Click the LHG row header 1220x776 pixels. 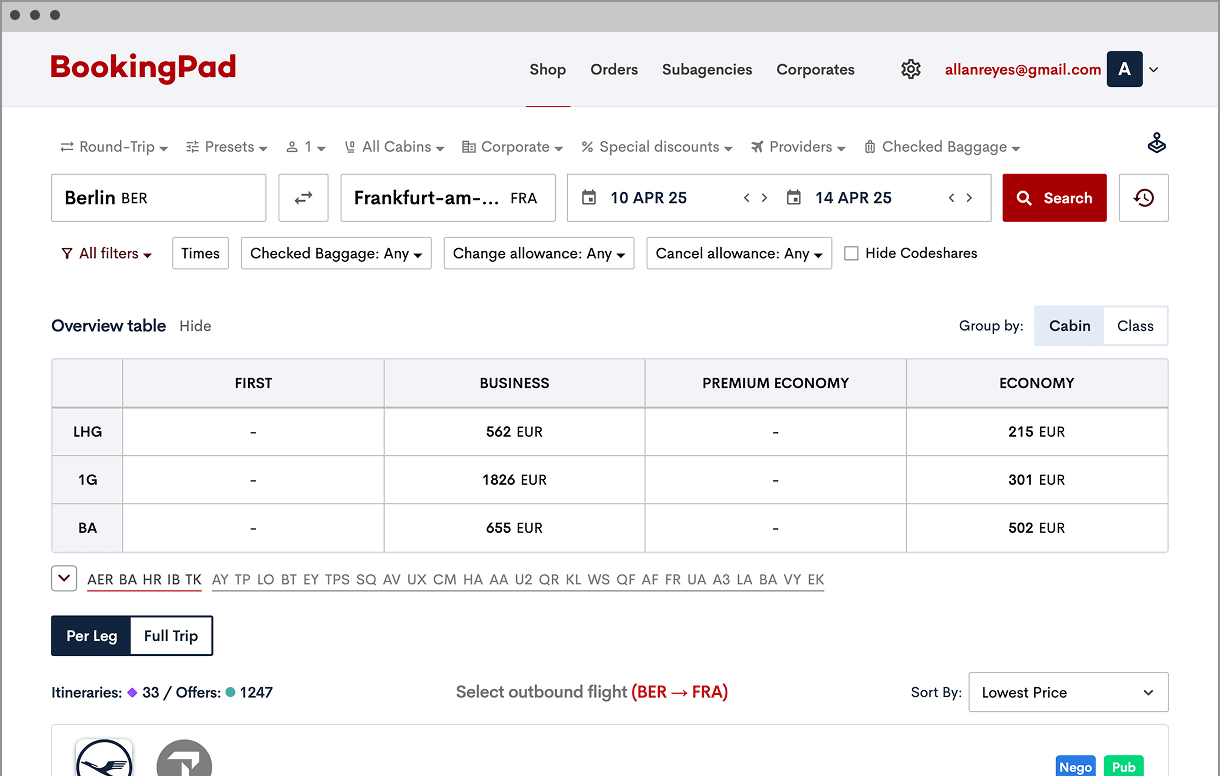tap(88, 432)
